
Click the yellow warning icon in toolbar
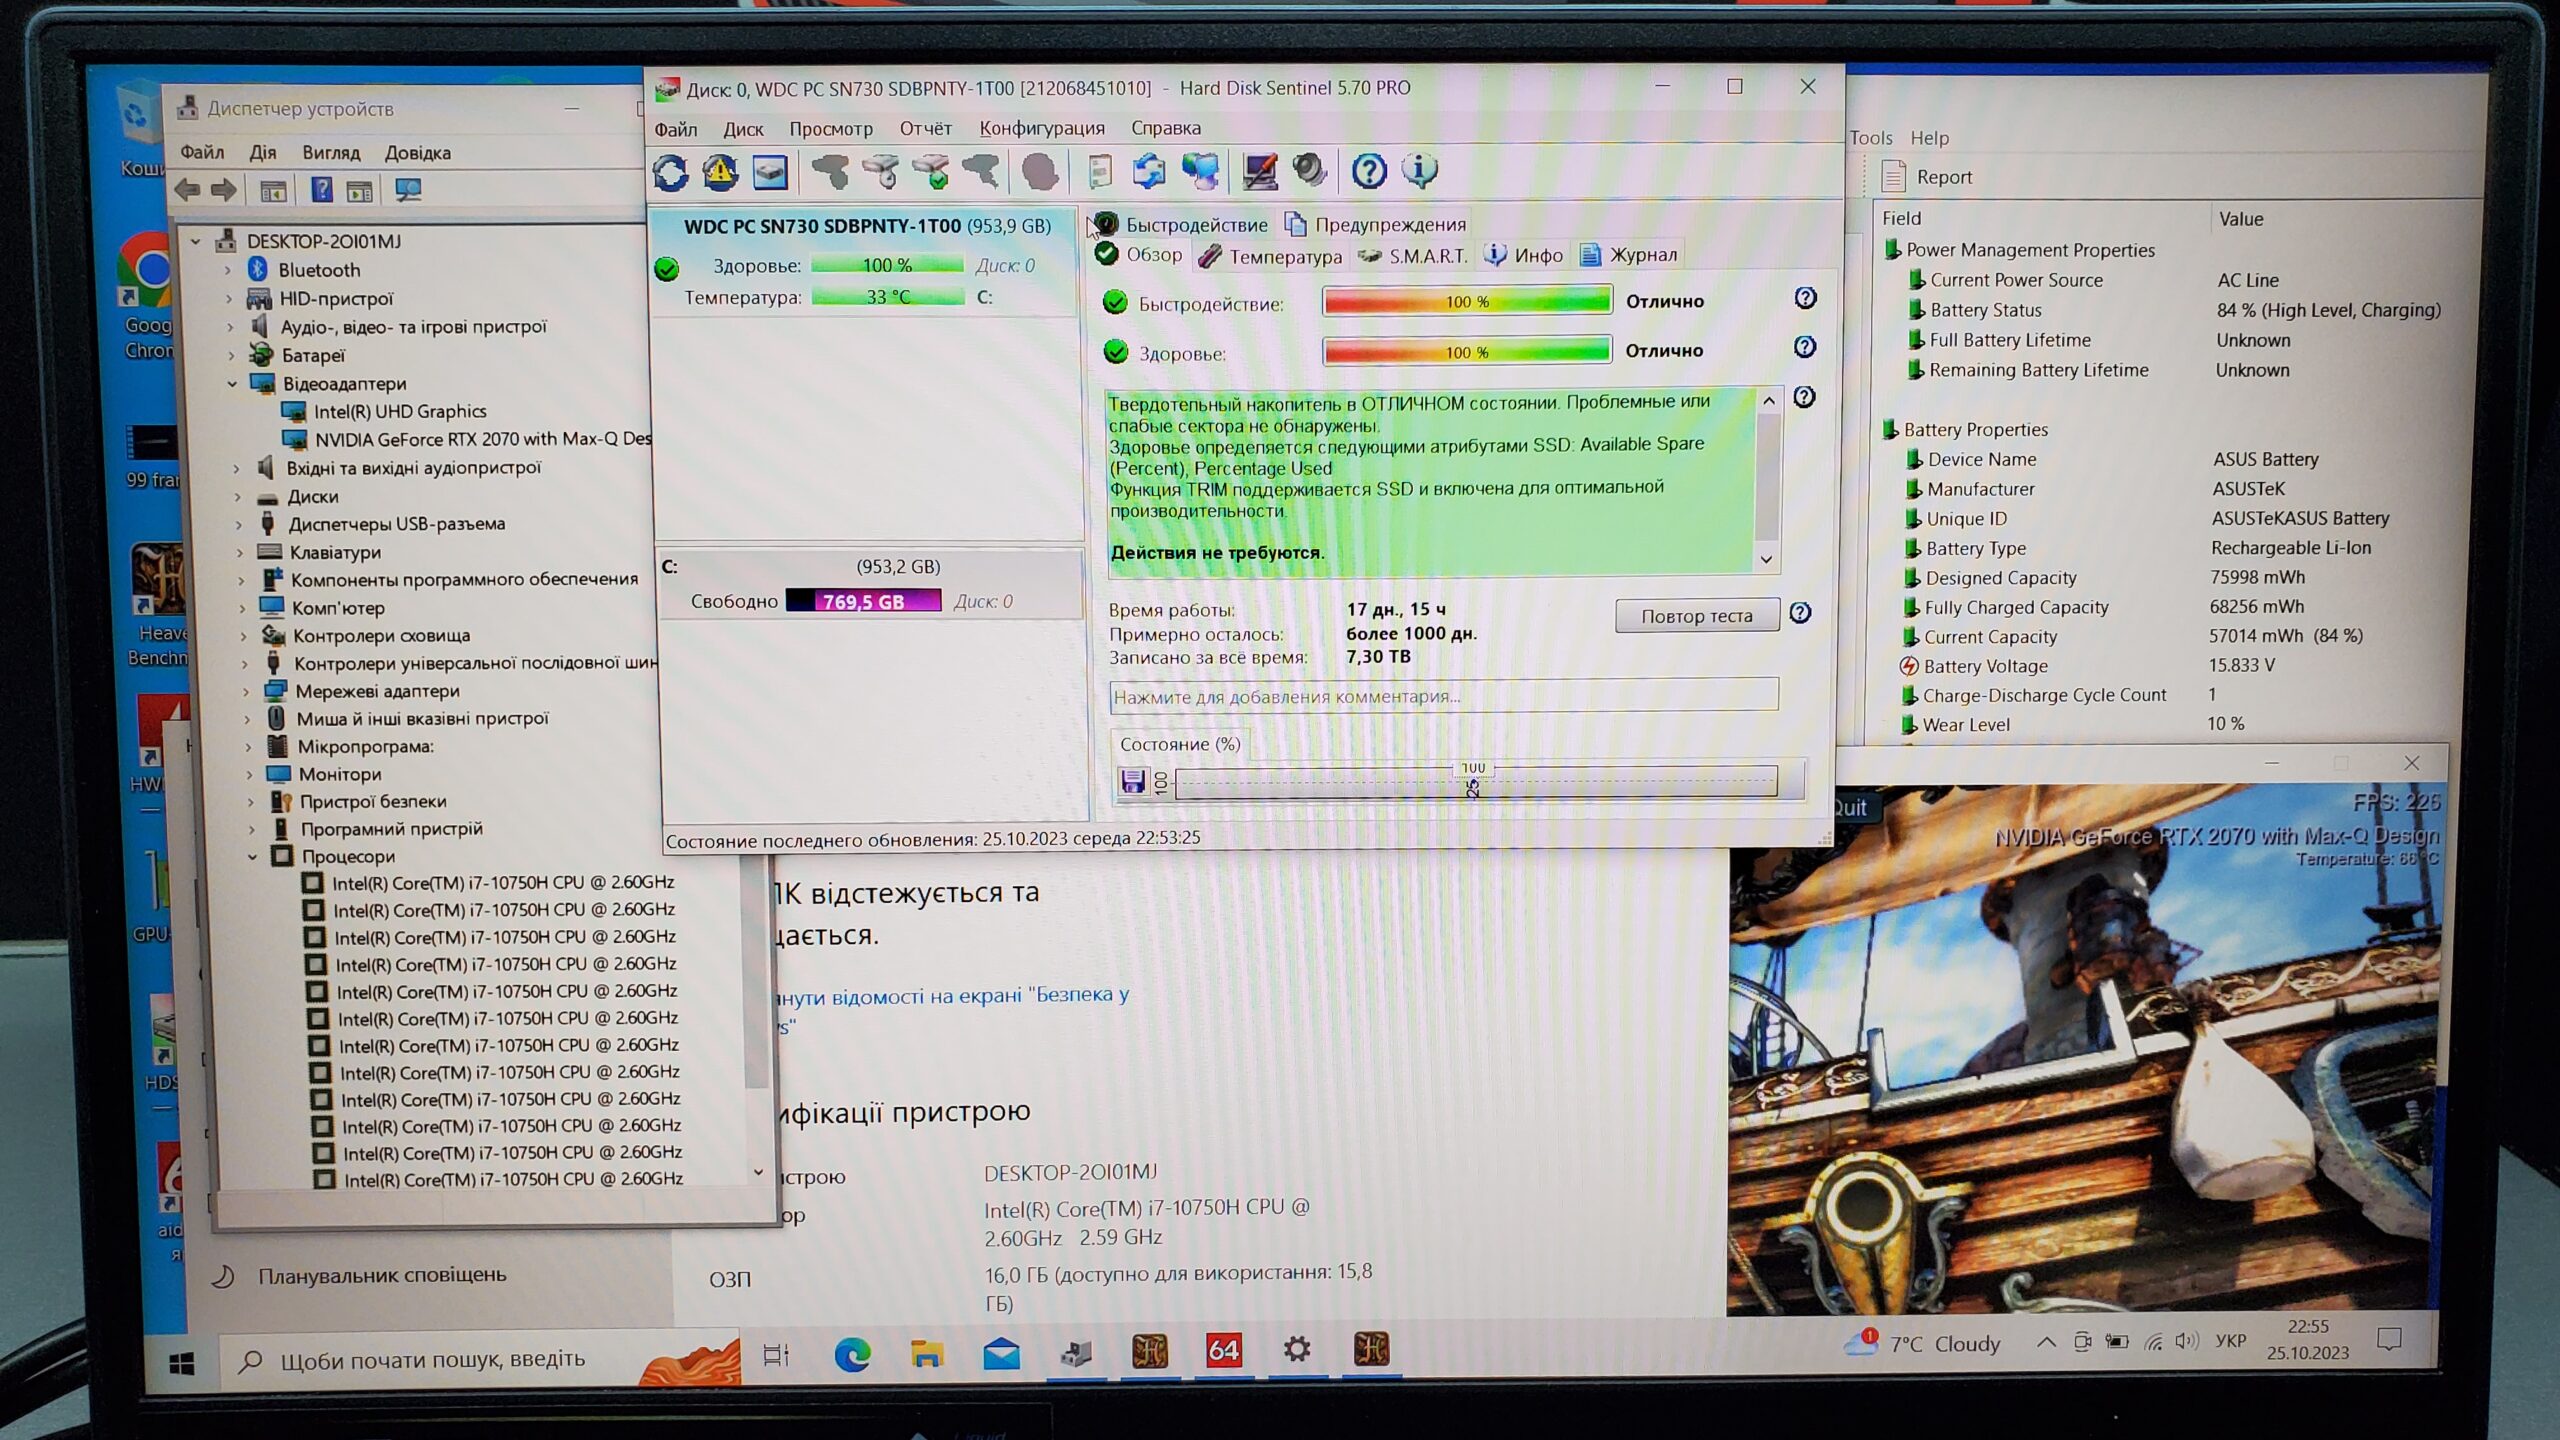[x=720, y=172]
